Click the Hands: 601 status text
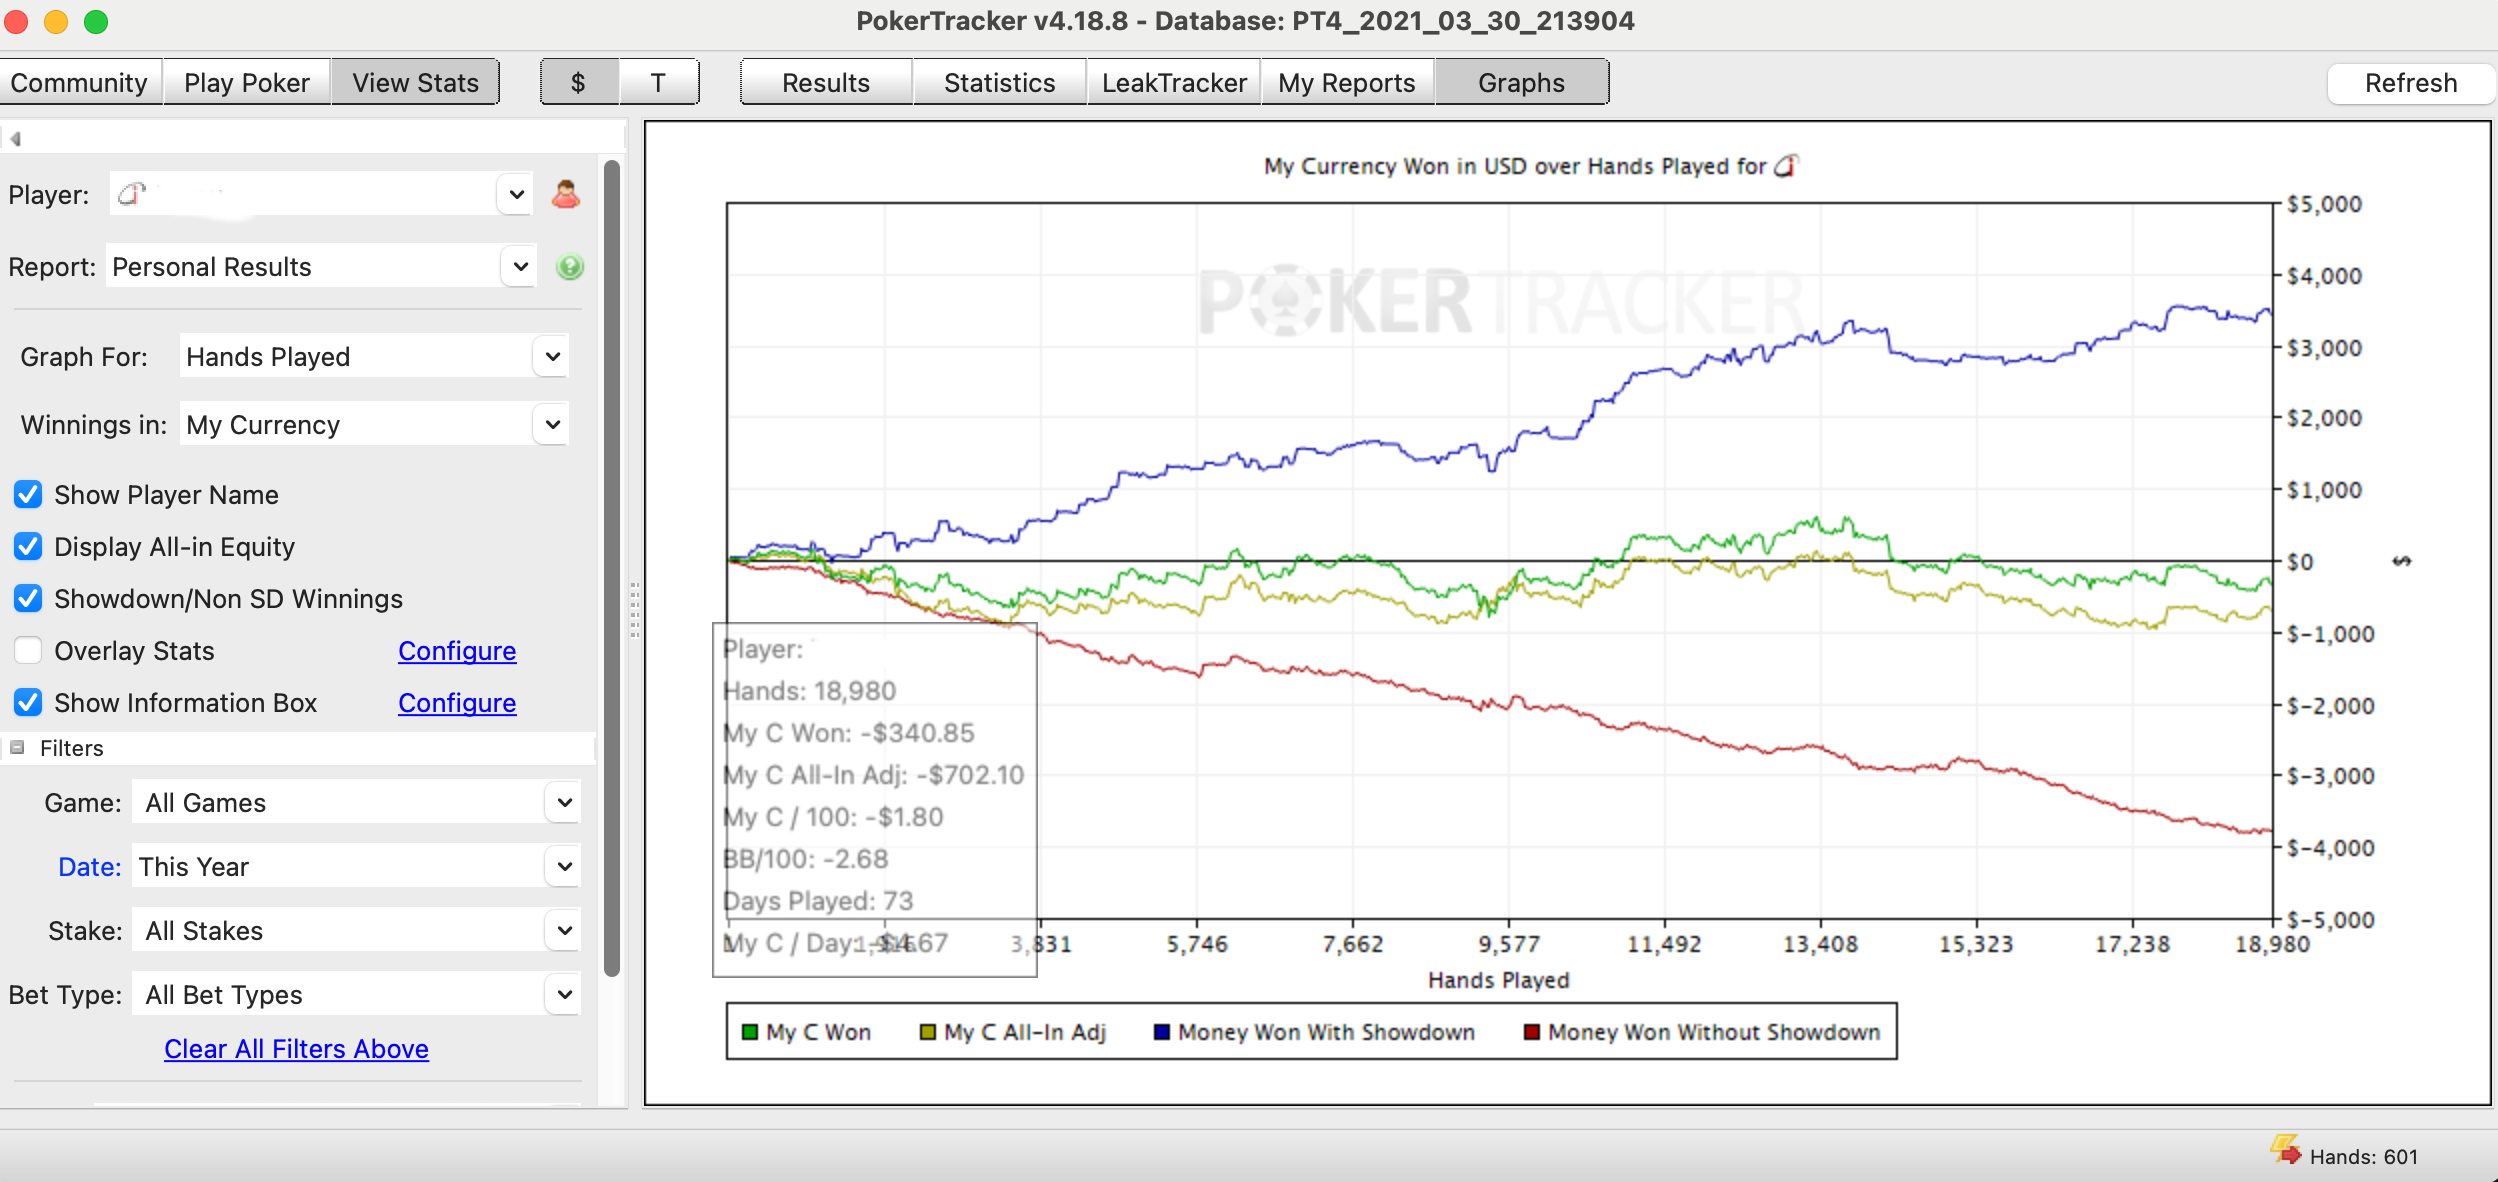This screenshot has width=2498, height=1182. pyautogui.click(x=2364, y=1157)
